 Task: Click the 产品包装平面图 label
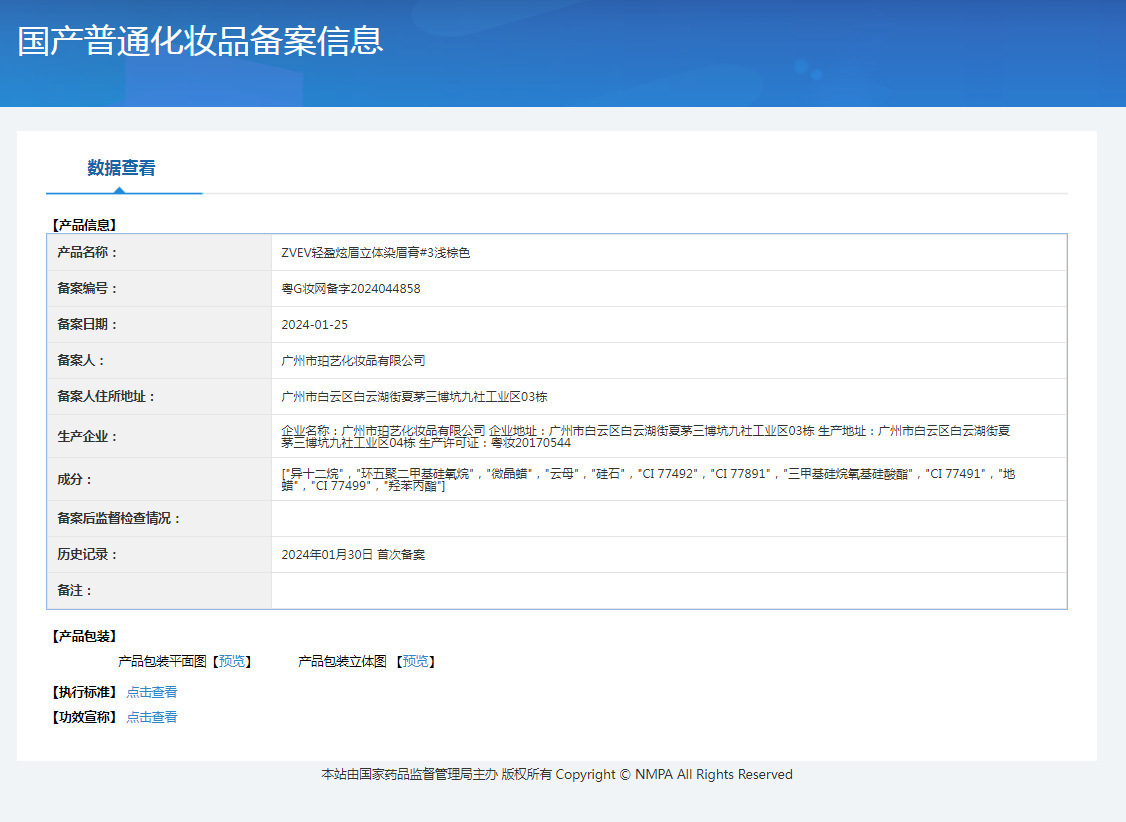tap(162, 661)
